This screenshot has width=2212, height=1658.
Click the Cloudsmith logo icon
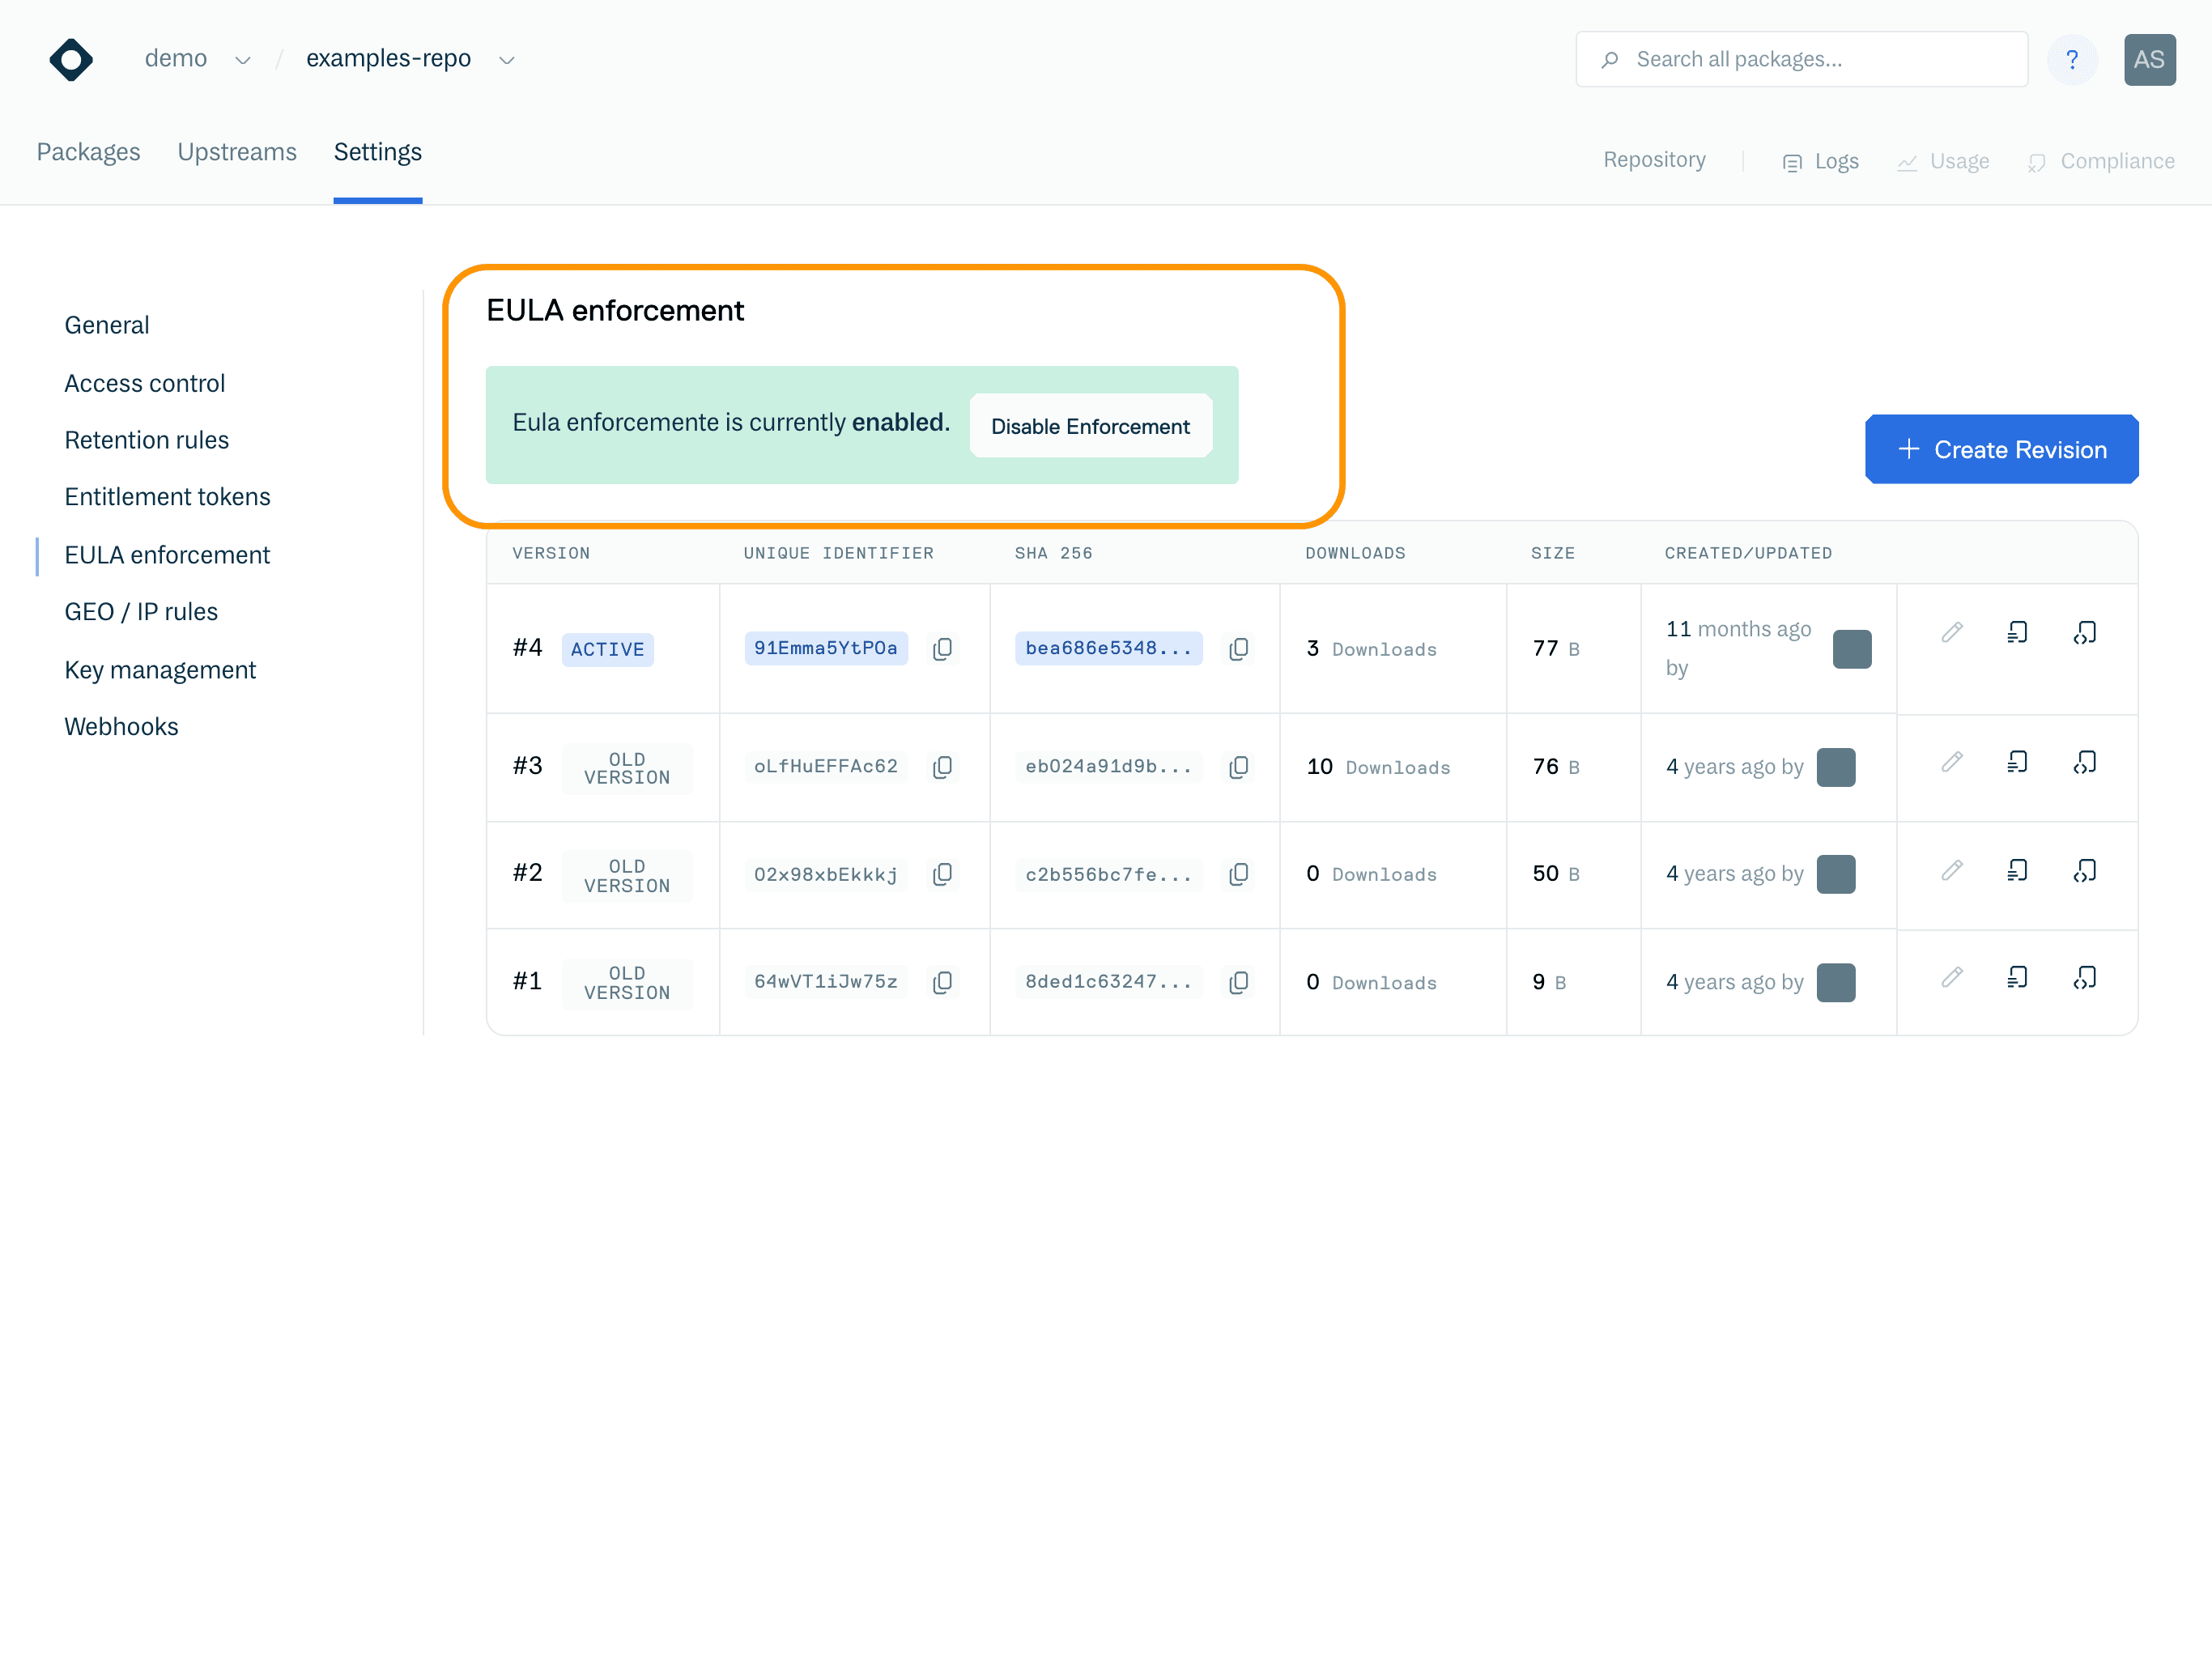tap(71, 60)
